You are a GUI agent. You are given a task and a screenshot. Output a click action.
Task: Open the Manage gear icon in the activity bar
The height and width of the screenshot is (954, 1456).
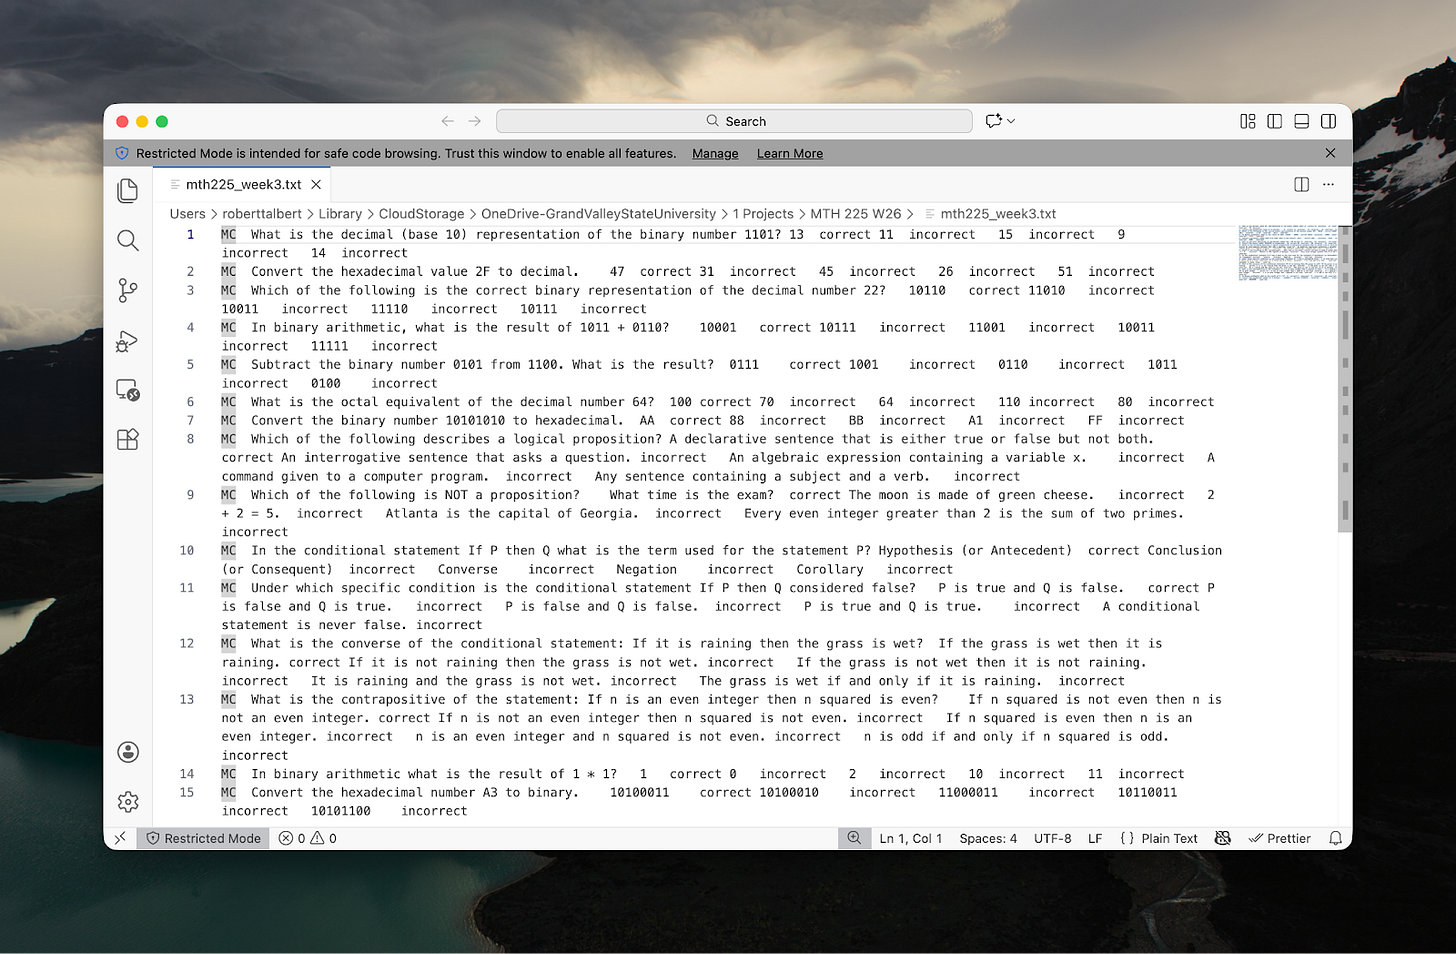(x=127, y=801)
